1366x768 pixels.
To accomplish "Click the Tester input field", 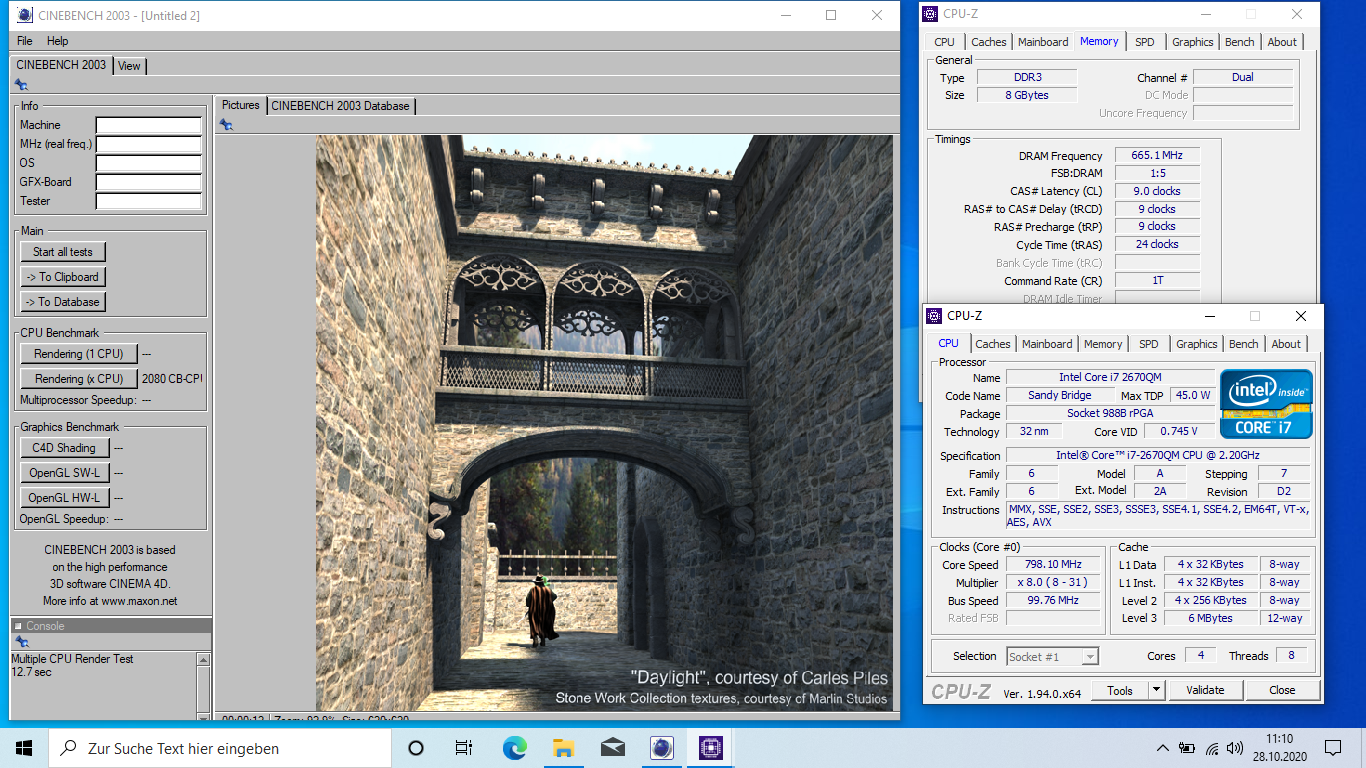I will [x=149, y=201].
